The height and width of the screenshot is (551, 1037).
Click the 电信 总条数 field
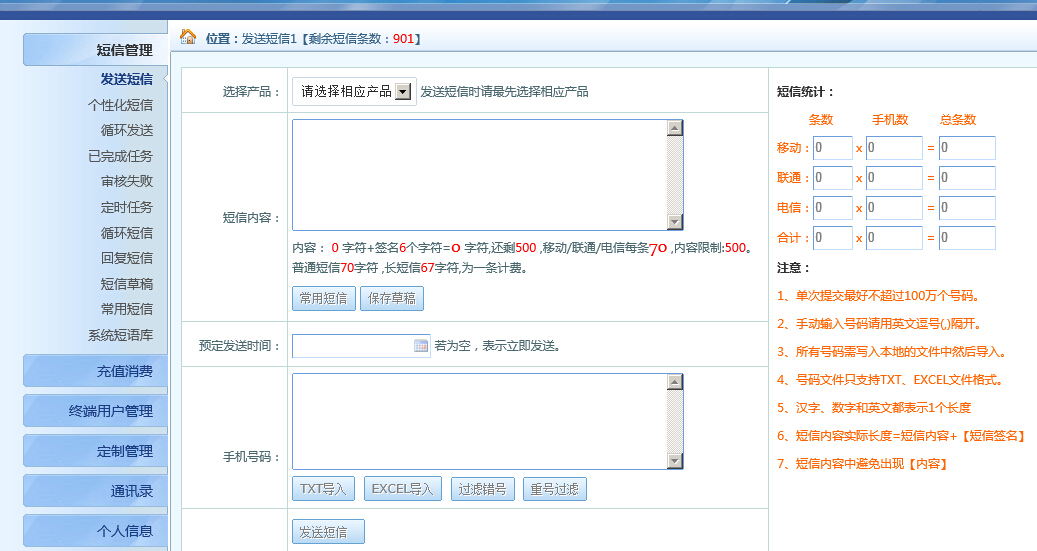(x=967, y=208)
